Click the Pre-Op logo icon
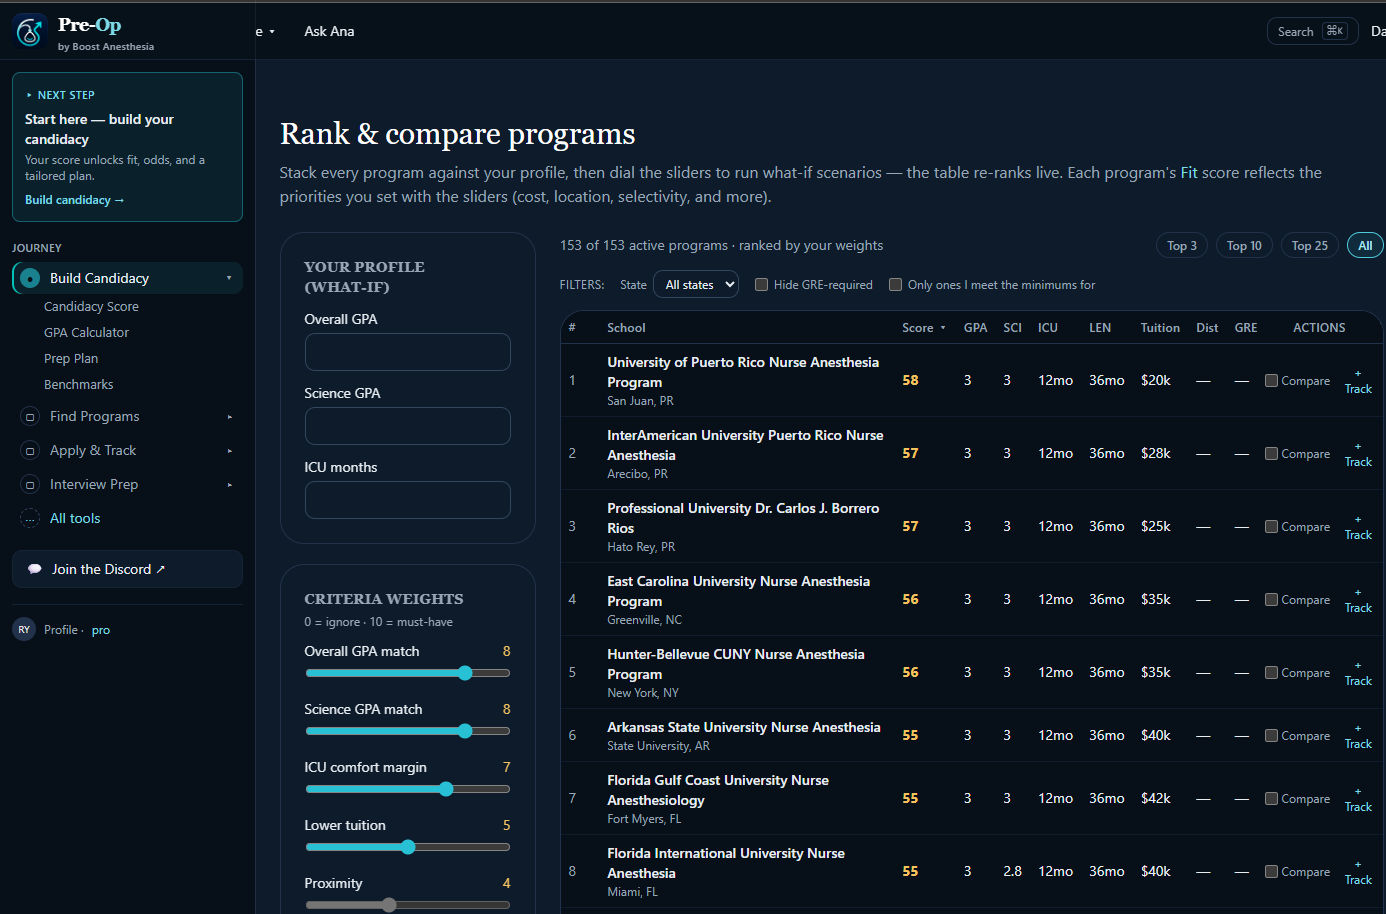 click(29, 31)
